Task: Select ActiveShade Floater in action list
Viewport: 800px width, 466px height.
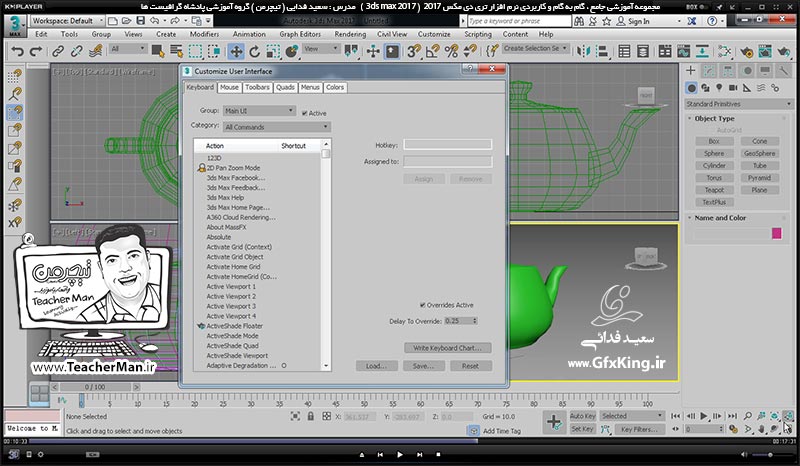Action: pos(234,326)
